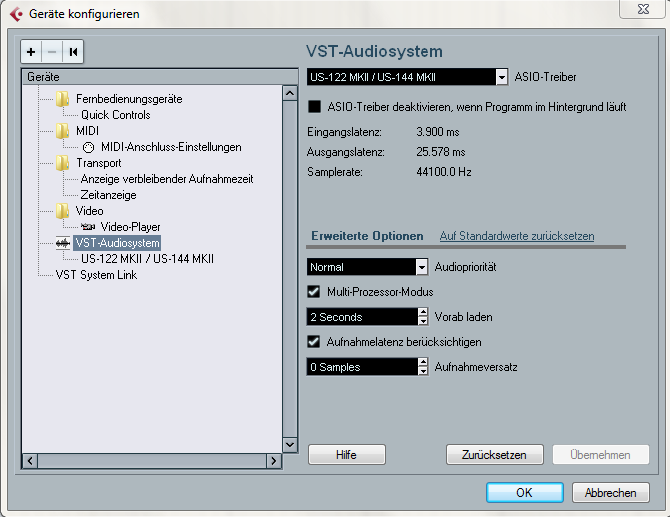Click the Abbrechen button
Image resolution: width=670 pixels, height=517 pixels.
pos(611,493)
